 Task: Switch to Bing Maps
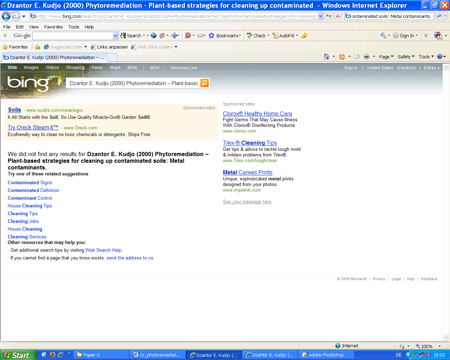click(x=115, y=67)
